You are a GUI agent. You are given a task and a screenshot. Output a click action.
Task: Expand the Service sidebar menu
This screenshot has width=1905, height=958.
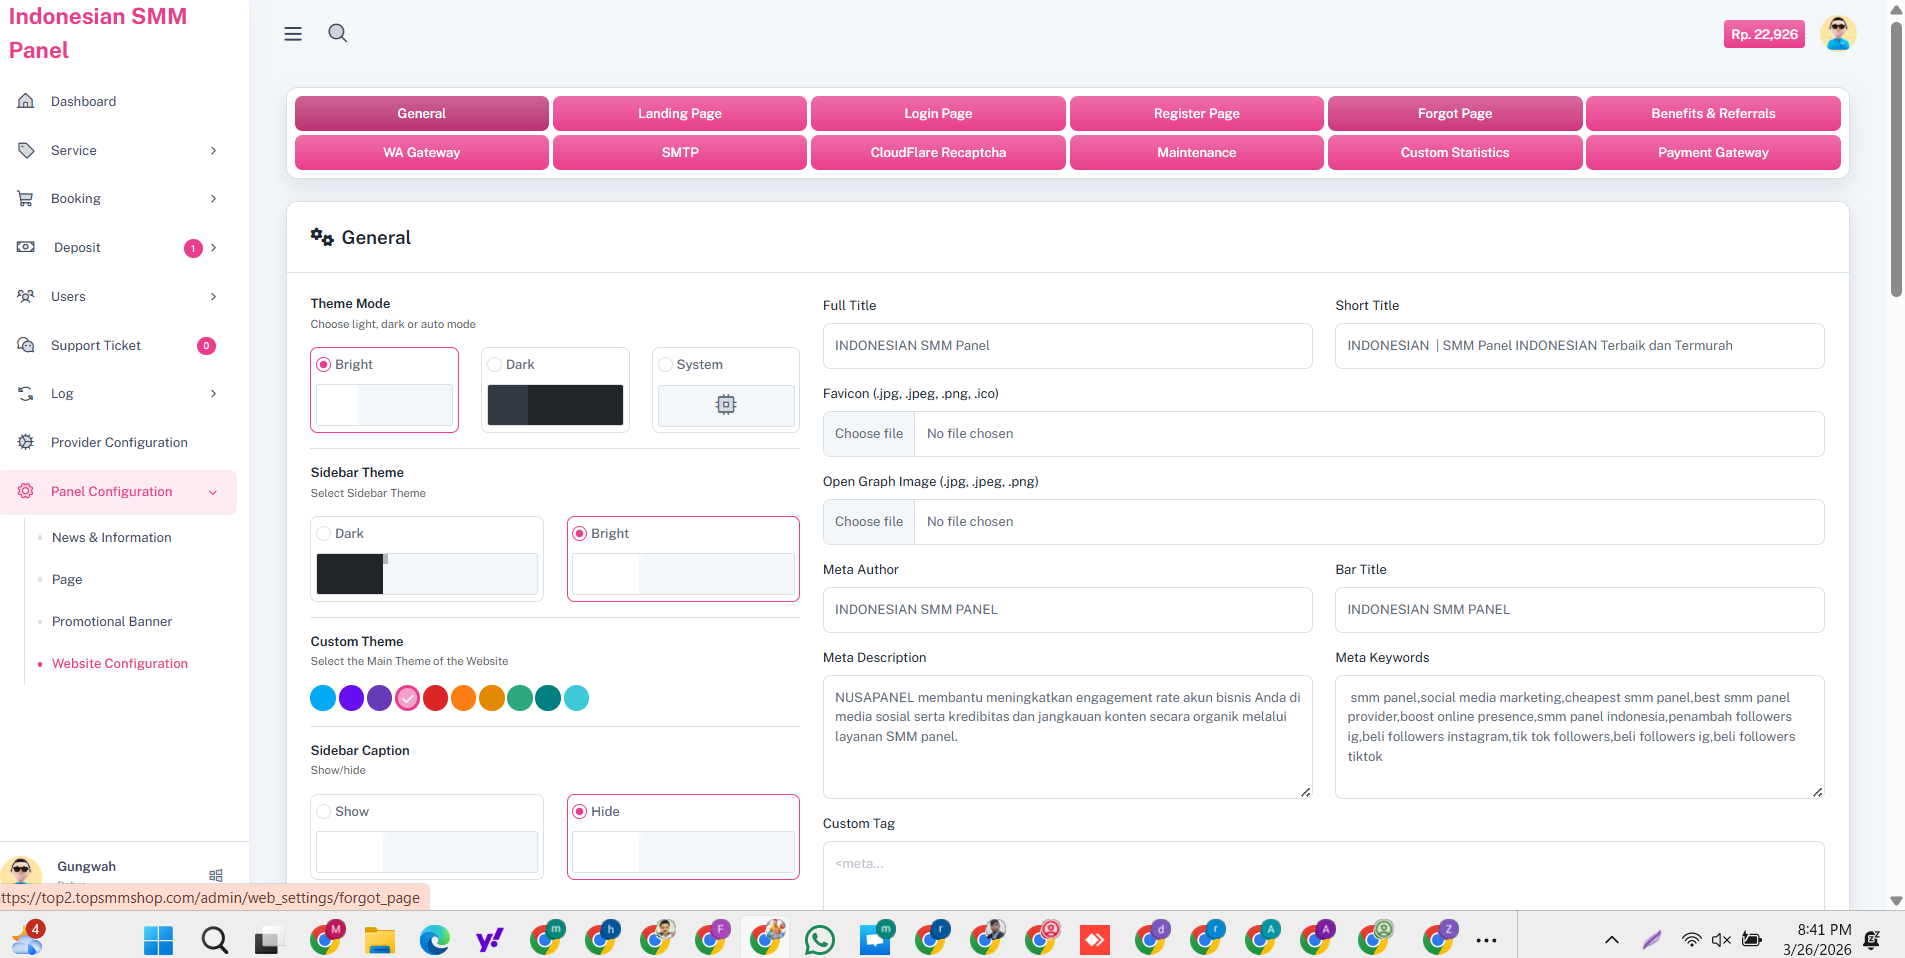(213, 150)
